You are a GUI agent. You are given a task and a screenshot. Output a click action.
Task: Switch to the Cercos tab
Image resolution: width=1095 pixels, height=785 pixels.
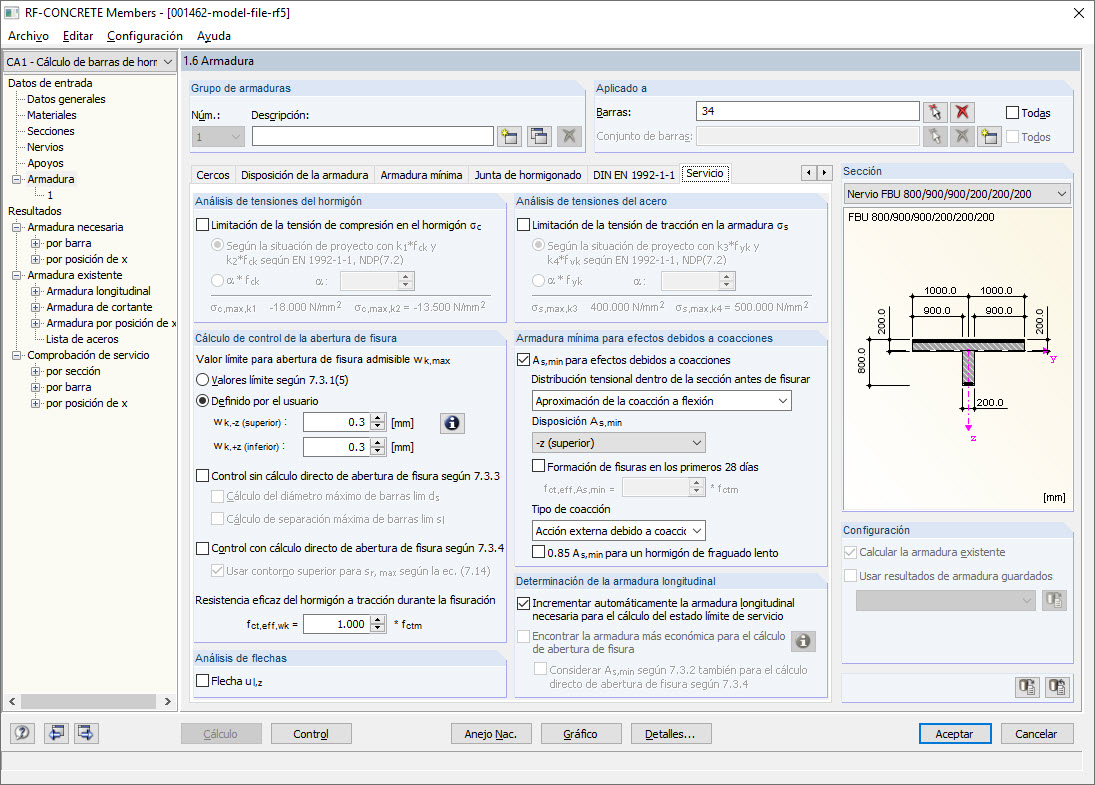[x=213, y=175]
